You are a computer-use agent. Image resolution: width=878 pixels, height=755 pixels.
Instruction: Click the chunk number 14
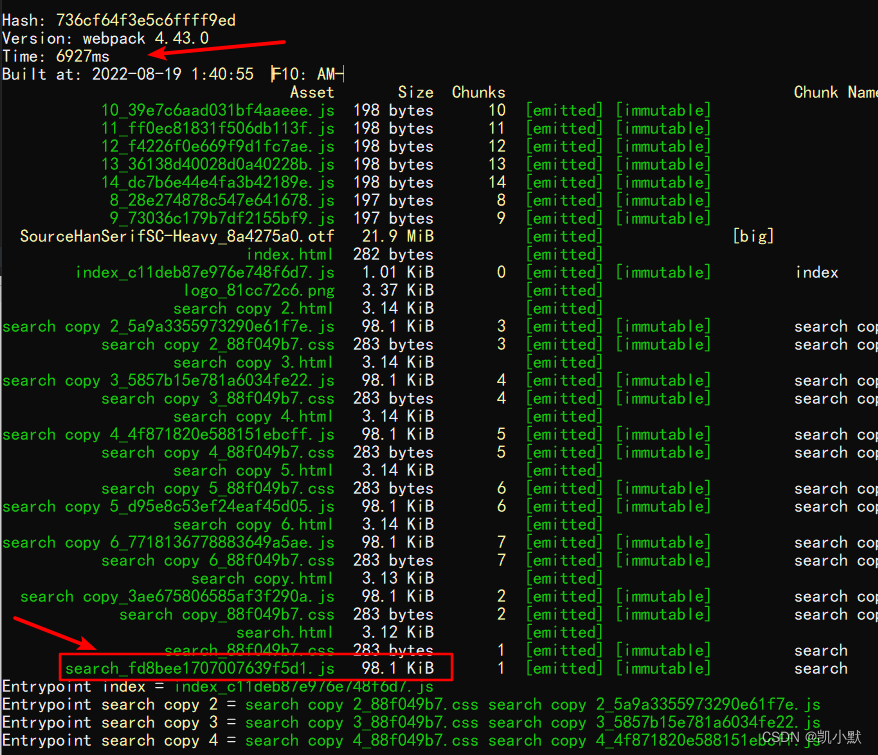(x=497, y=182)
